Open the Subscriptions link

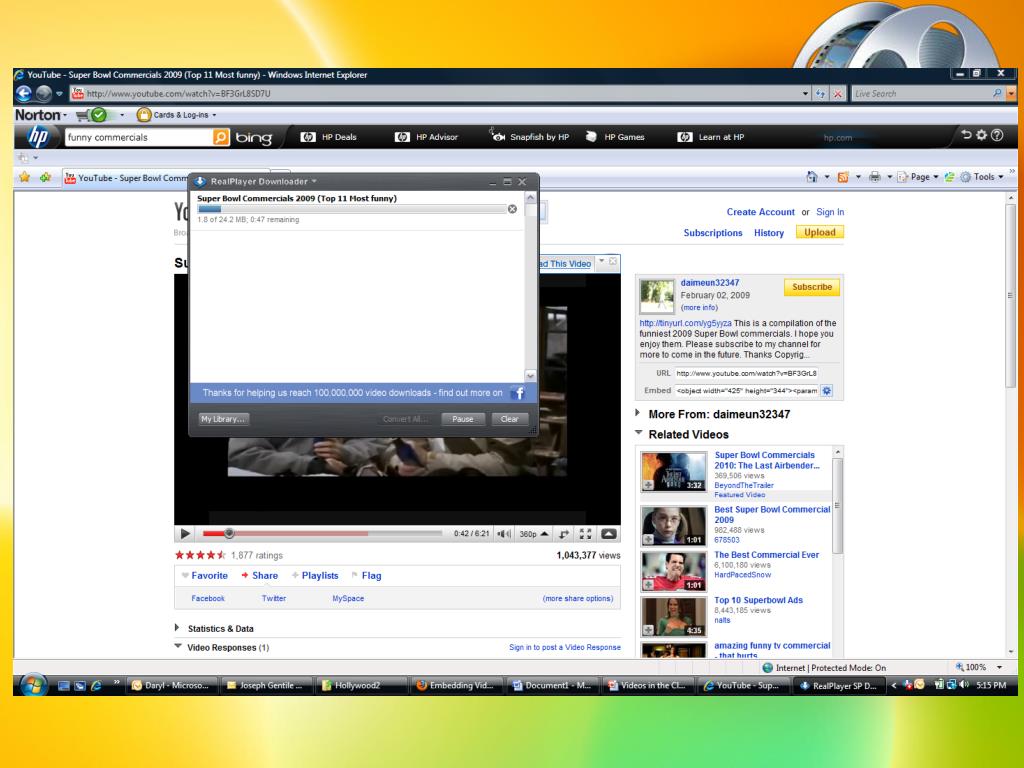pyautogui.click(x=713, y=232)
